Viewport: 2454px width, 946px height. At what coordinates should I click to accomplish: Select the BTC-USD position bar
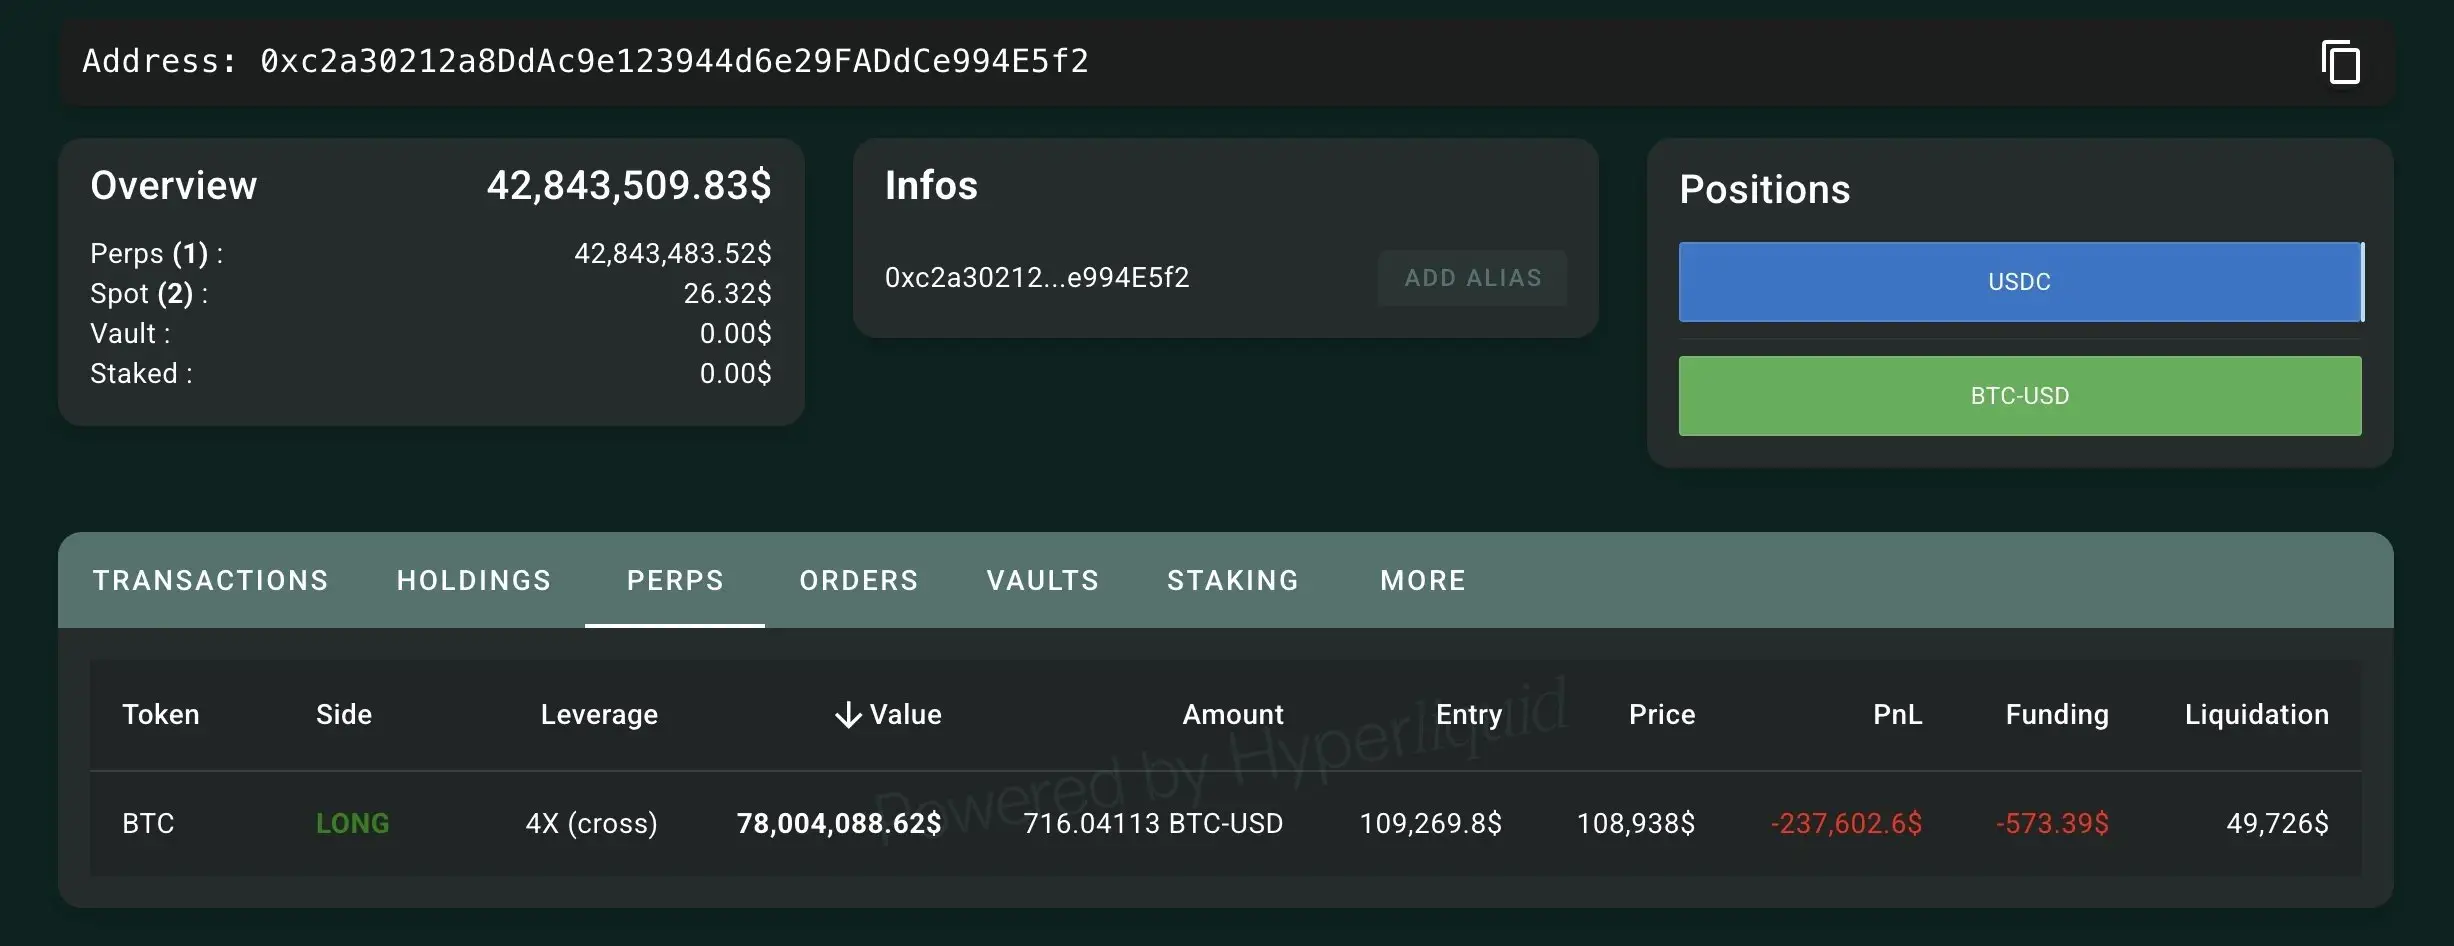(x=2020, y=396)
